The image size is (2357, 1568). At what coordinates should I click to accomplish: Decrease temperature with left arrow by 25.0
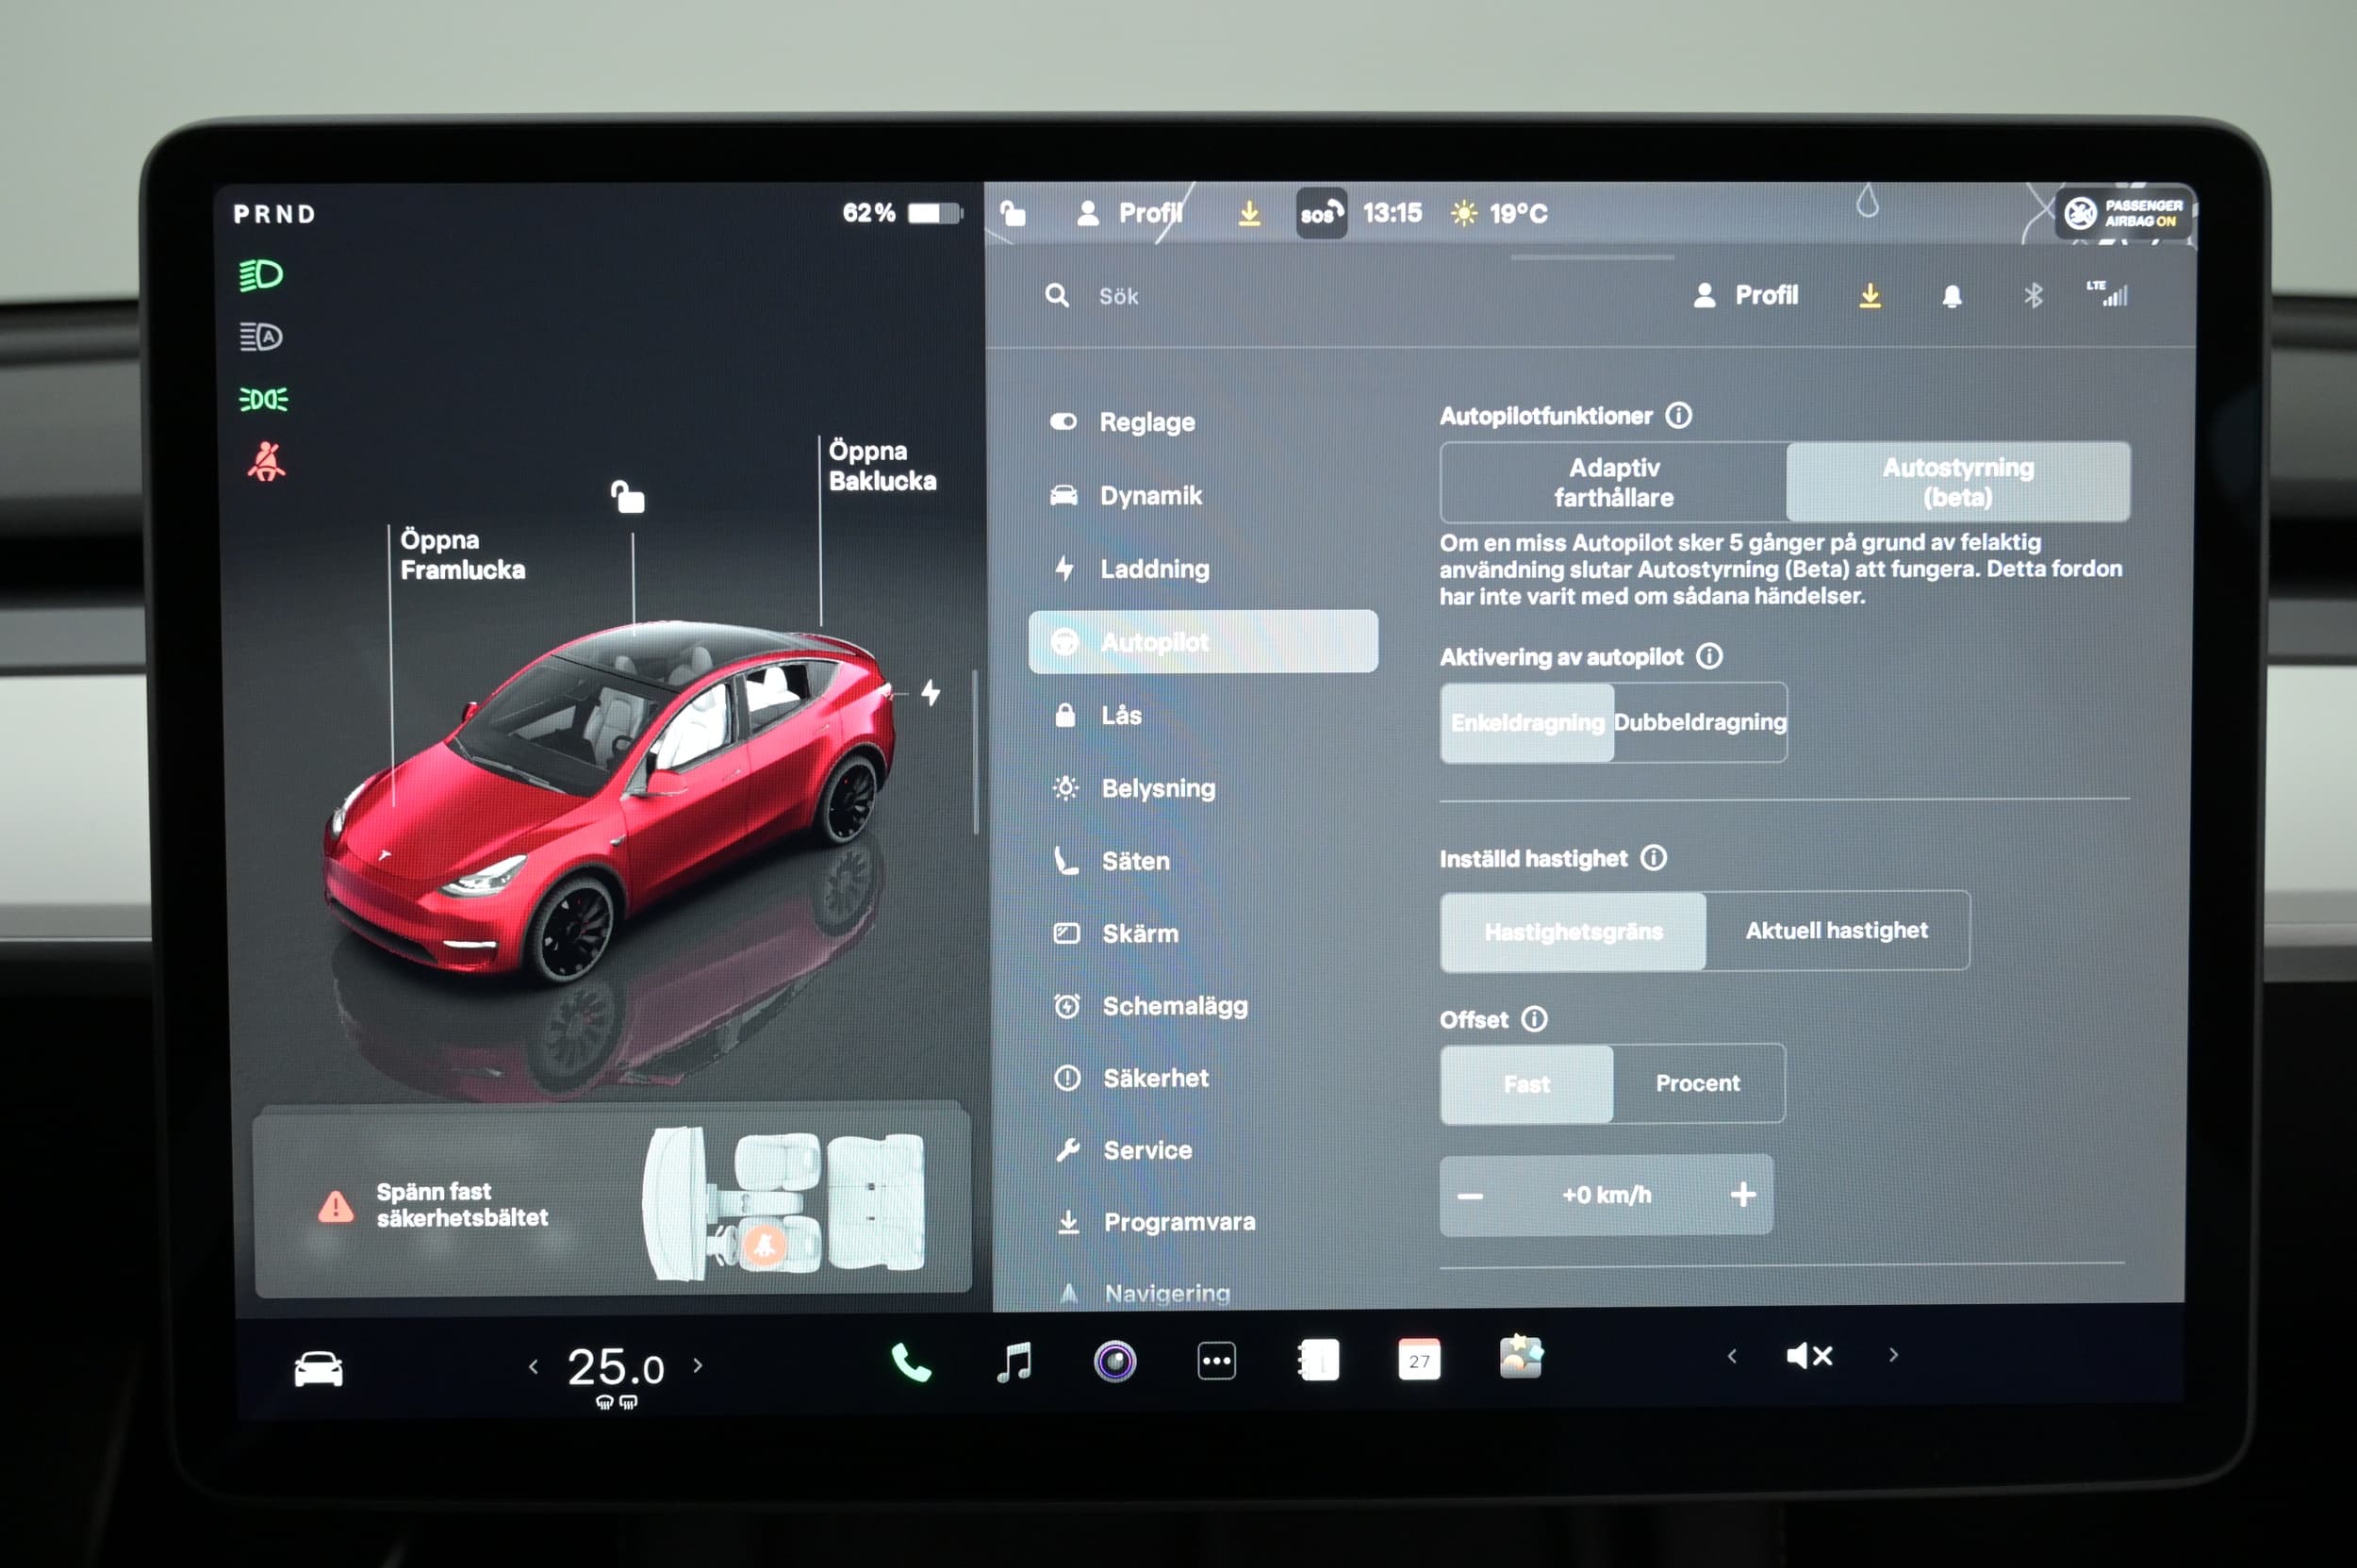pos(533,1366)
